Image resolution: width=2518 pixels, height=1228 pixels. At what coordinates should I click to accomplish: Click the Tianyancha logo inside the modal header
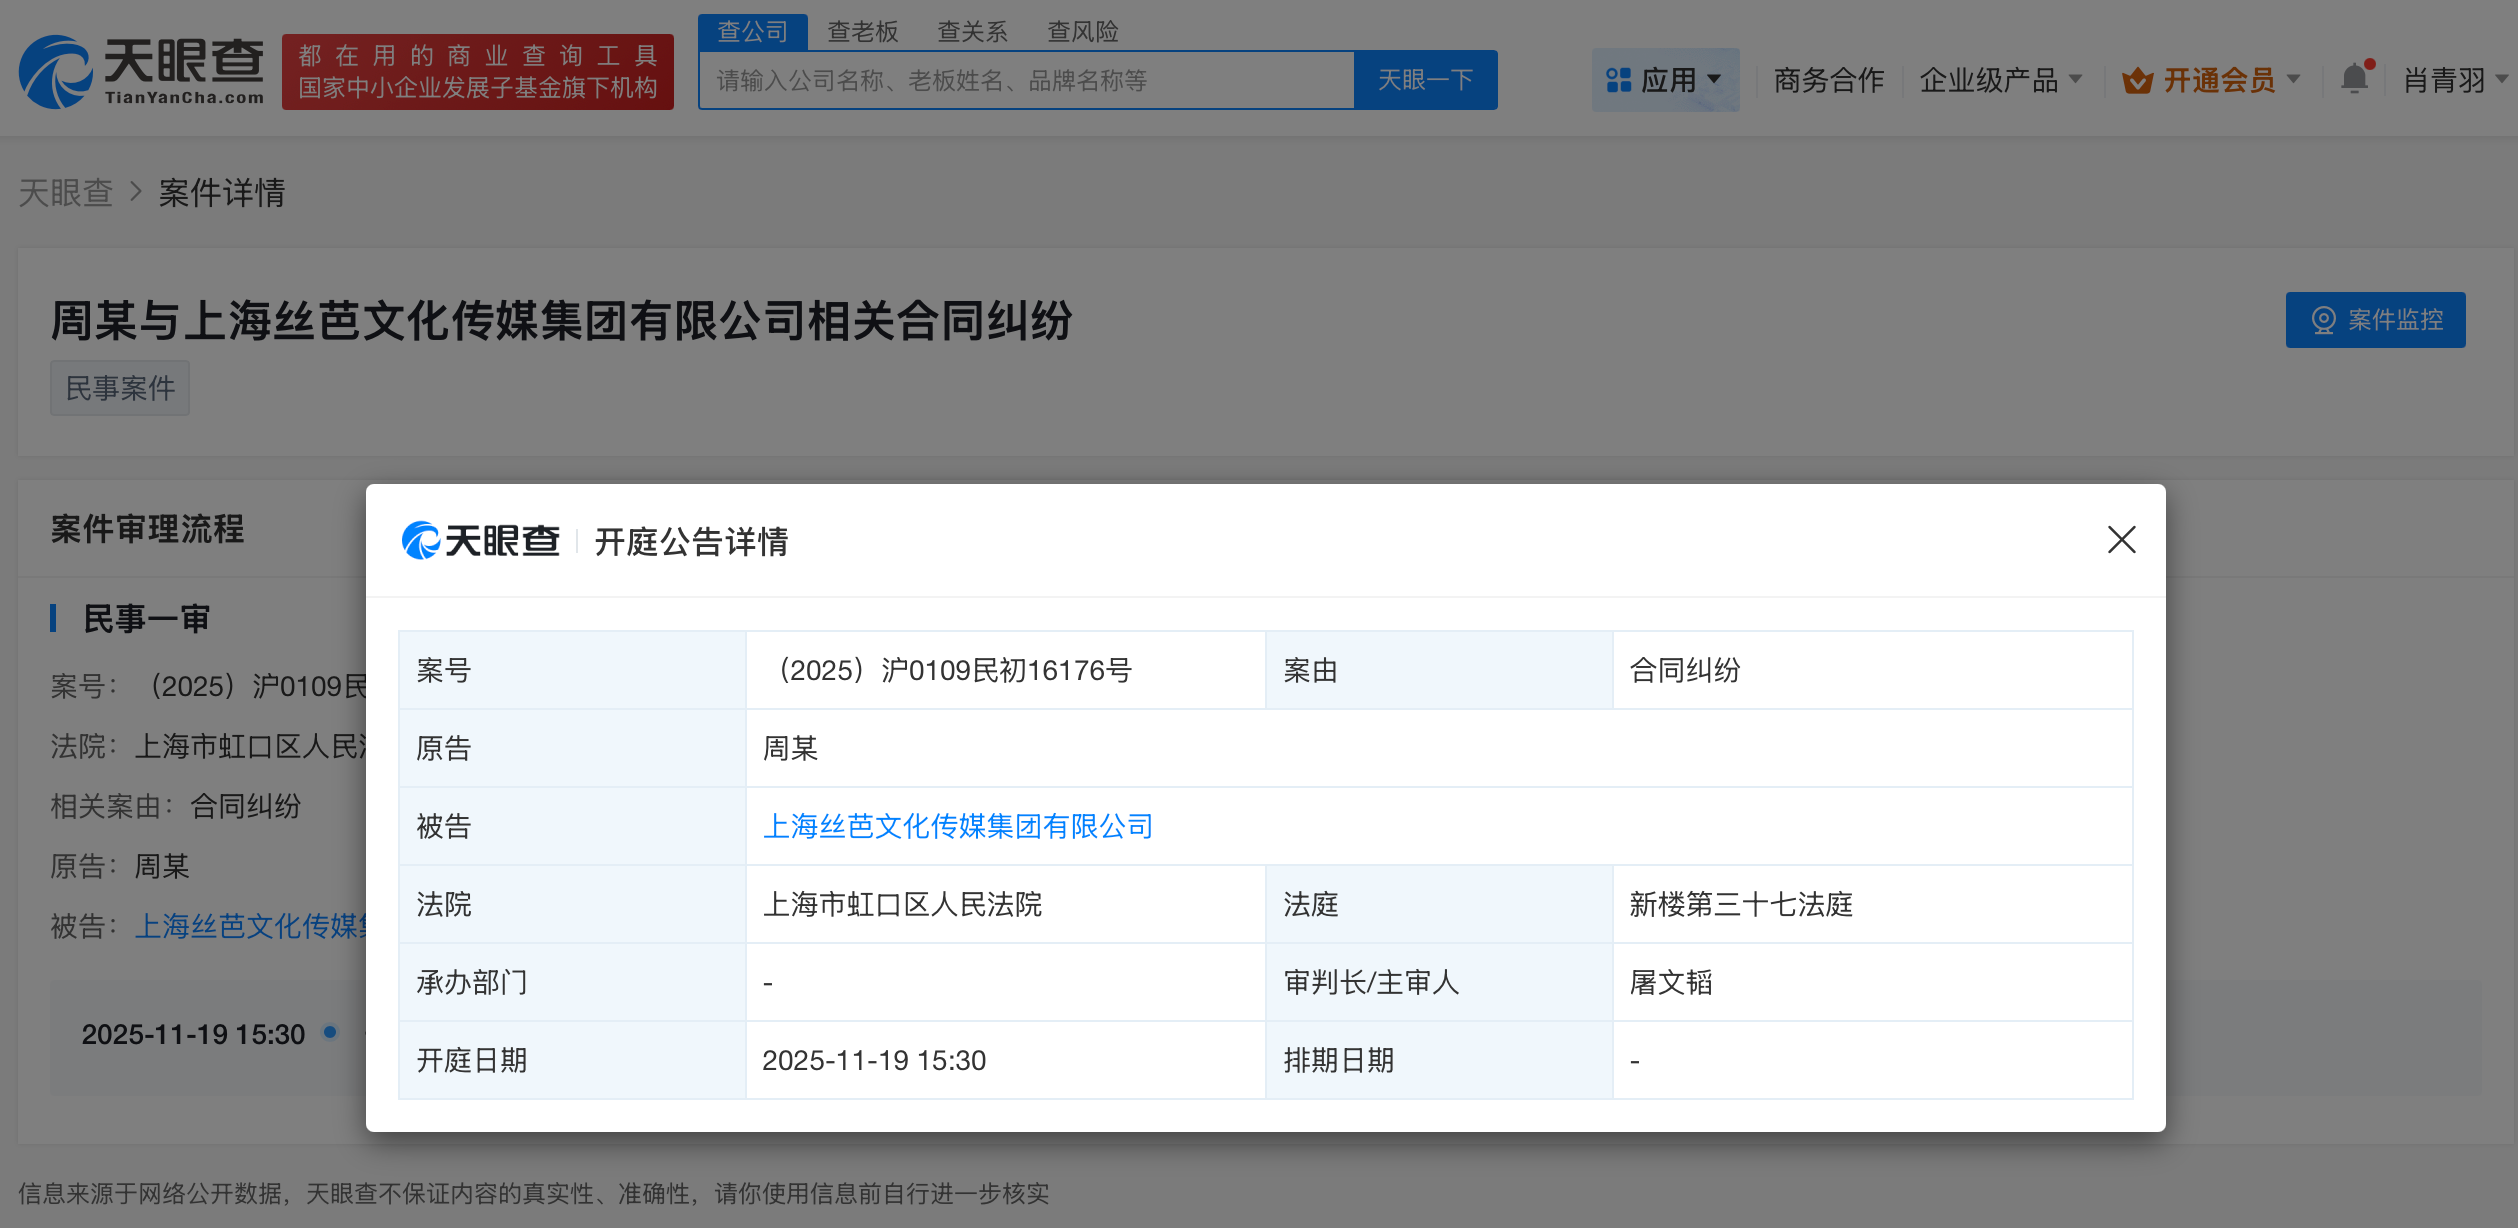(481, 541)
